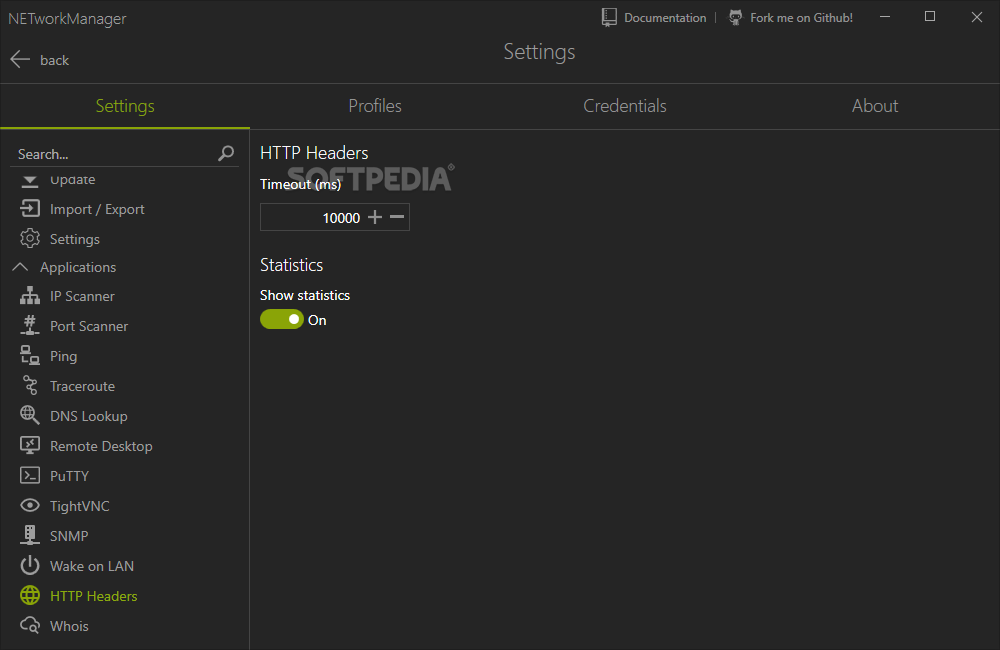Switch to the Credentials tab

625,106
